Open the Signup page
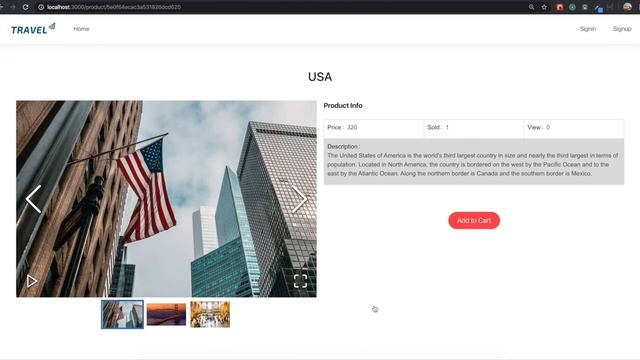640x360 pixels. pos(622,29)
